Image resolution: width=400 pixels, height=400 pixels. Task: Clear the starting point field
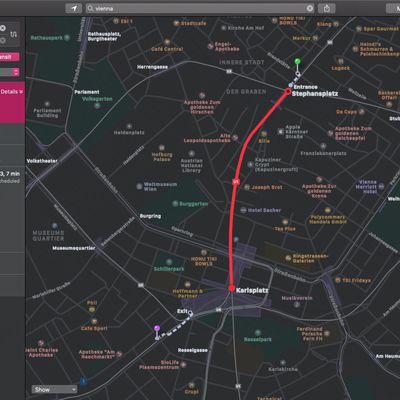coord(2,28)
